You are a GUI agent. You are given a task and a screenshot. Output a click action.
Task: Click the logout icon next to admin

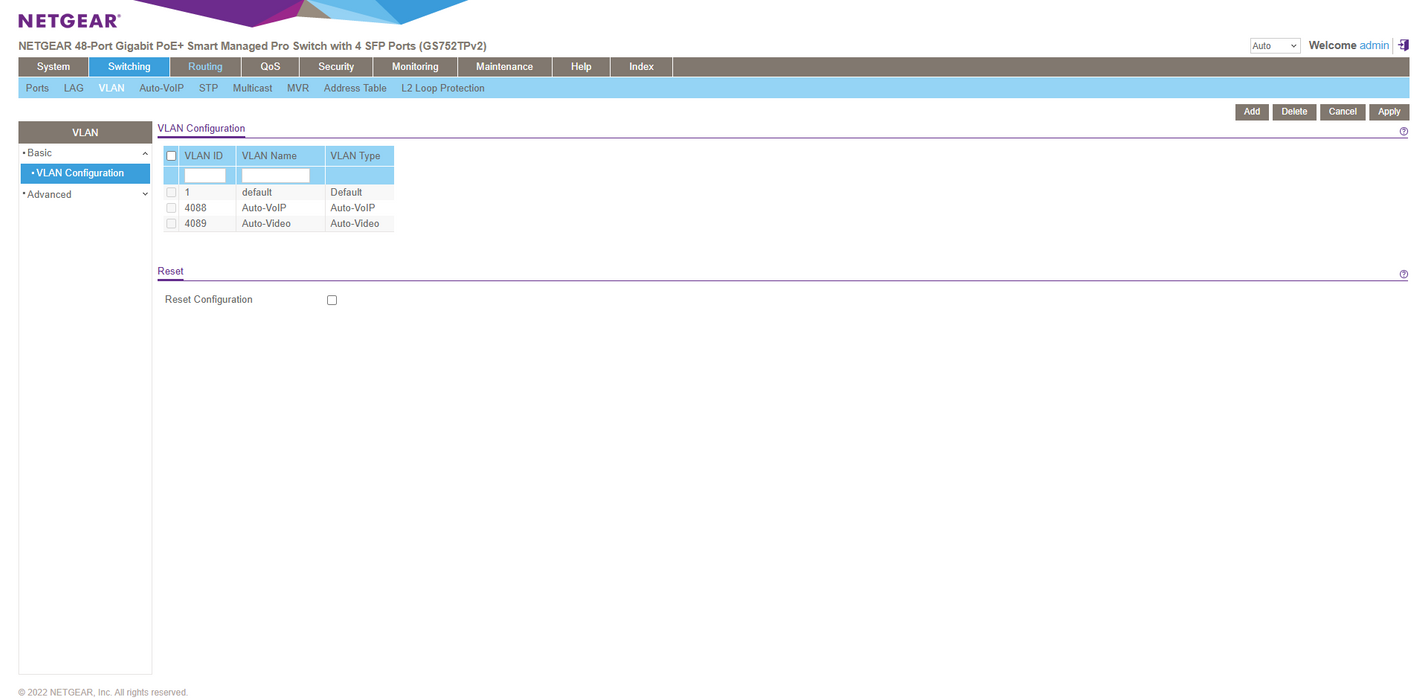[x=1404, y=45]
